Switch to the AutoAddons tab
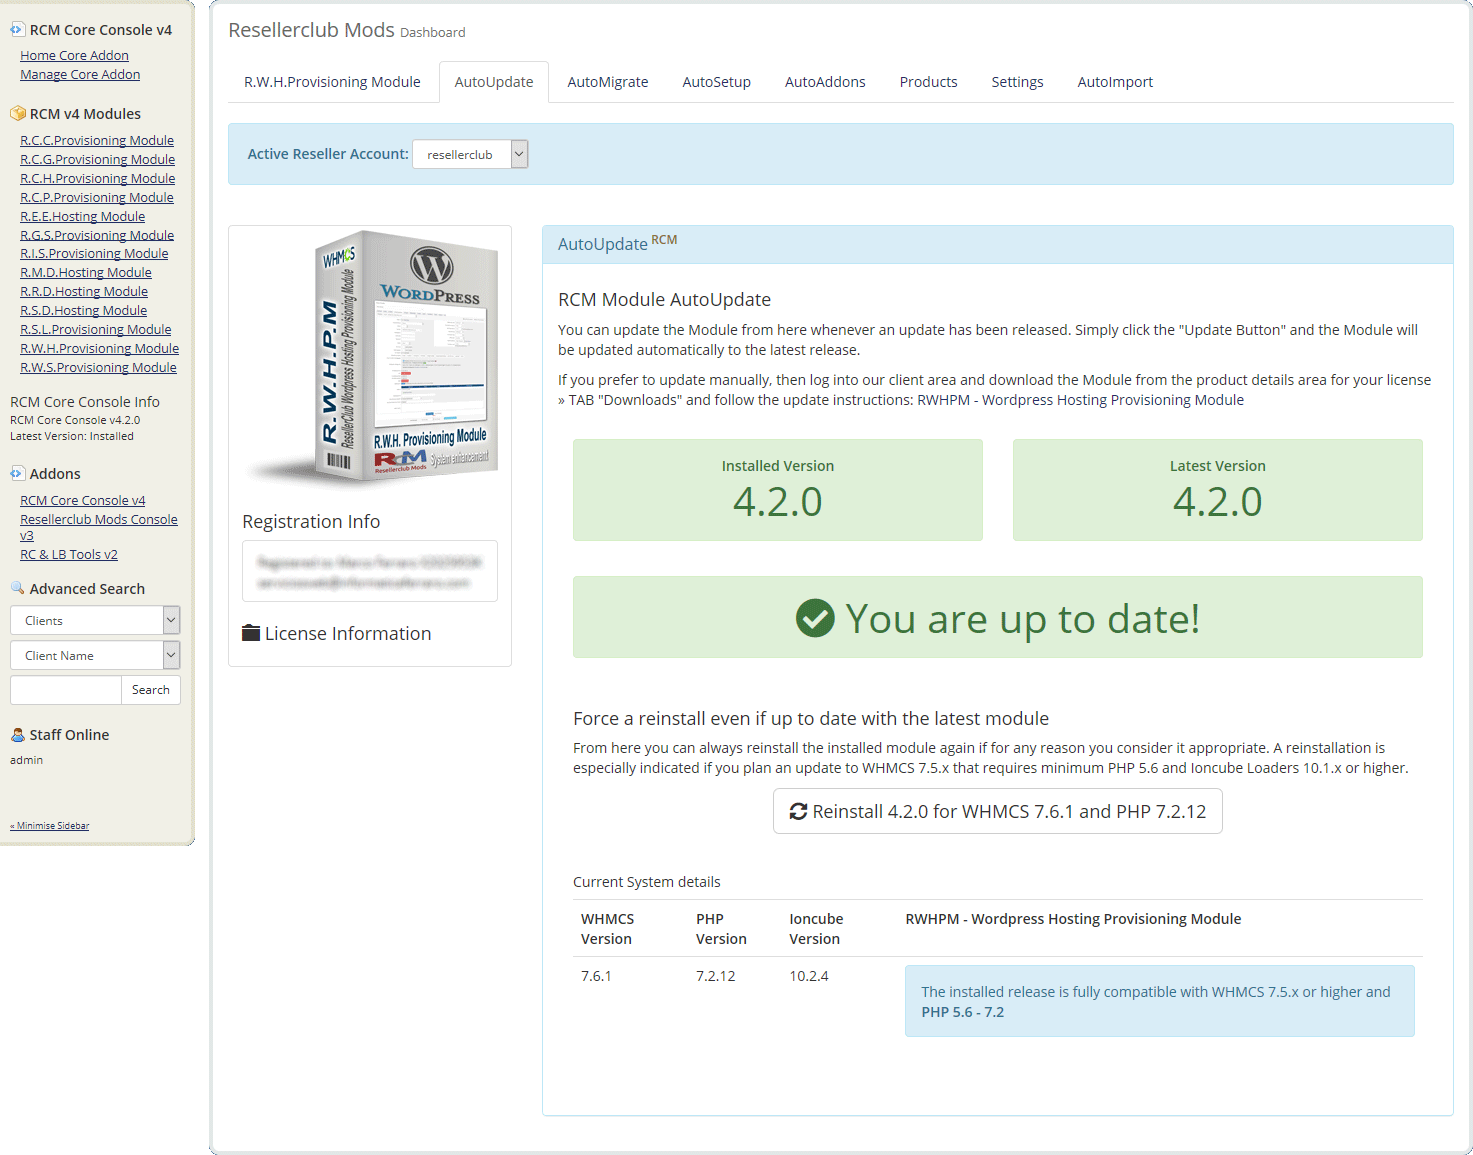Screen dimensions: 1473x1155 (x=825, y=82)
